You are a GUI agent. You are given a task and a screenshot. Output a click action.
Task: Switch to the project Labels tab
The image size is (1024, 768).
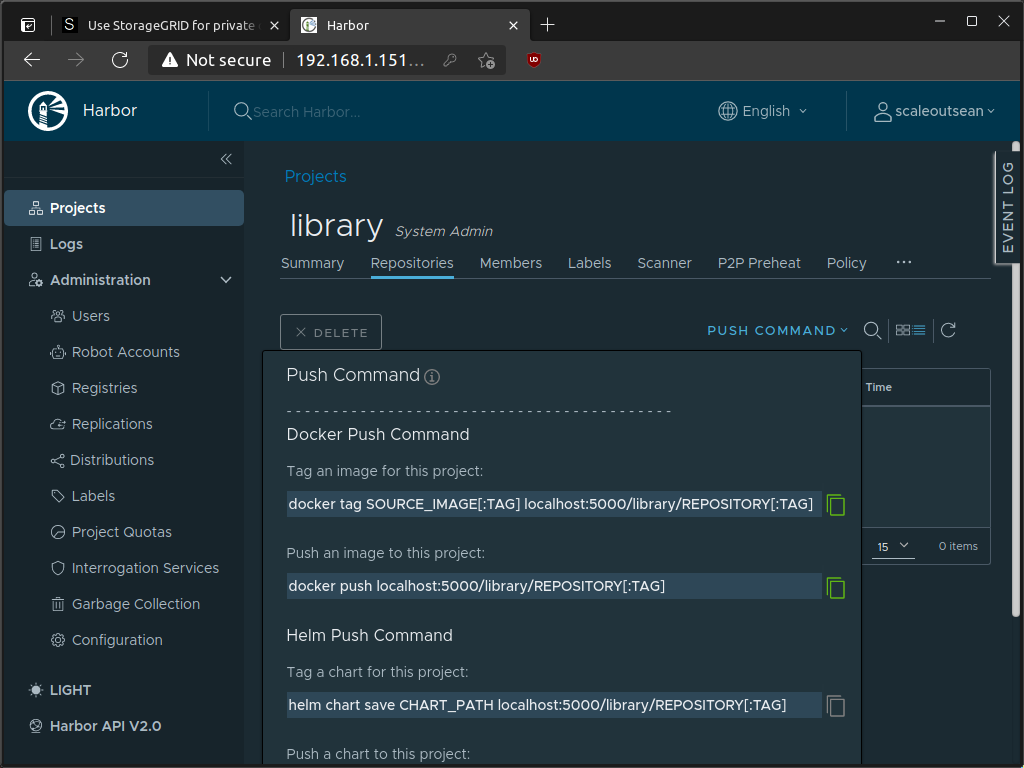pyautogui.click(x=590, y=263)
